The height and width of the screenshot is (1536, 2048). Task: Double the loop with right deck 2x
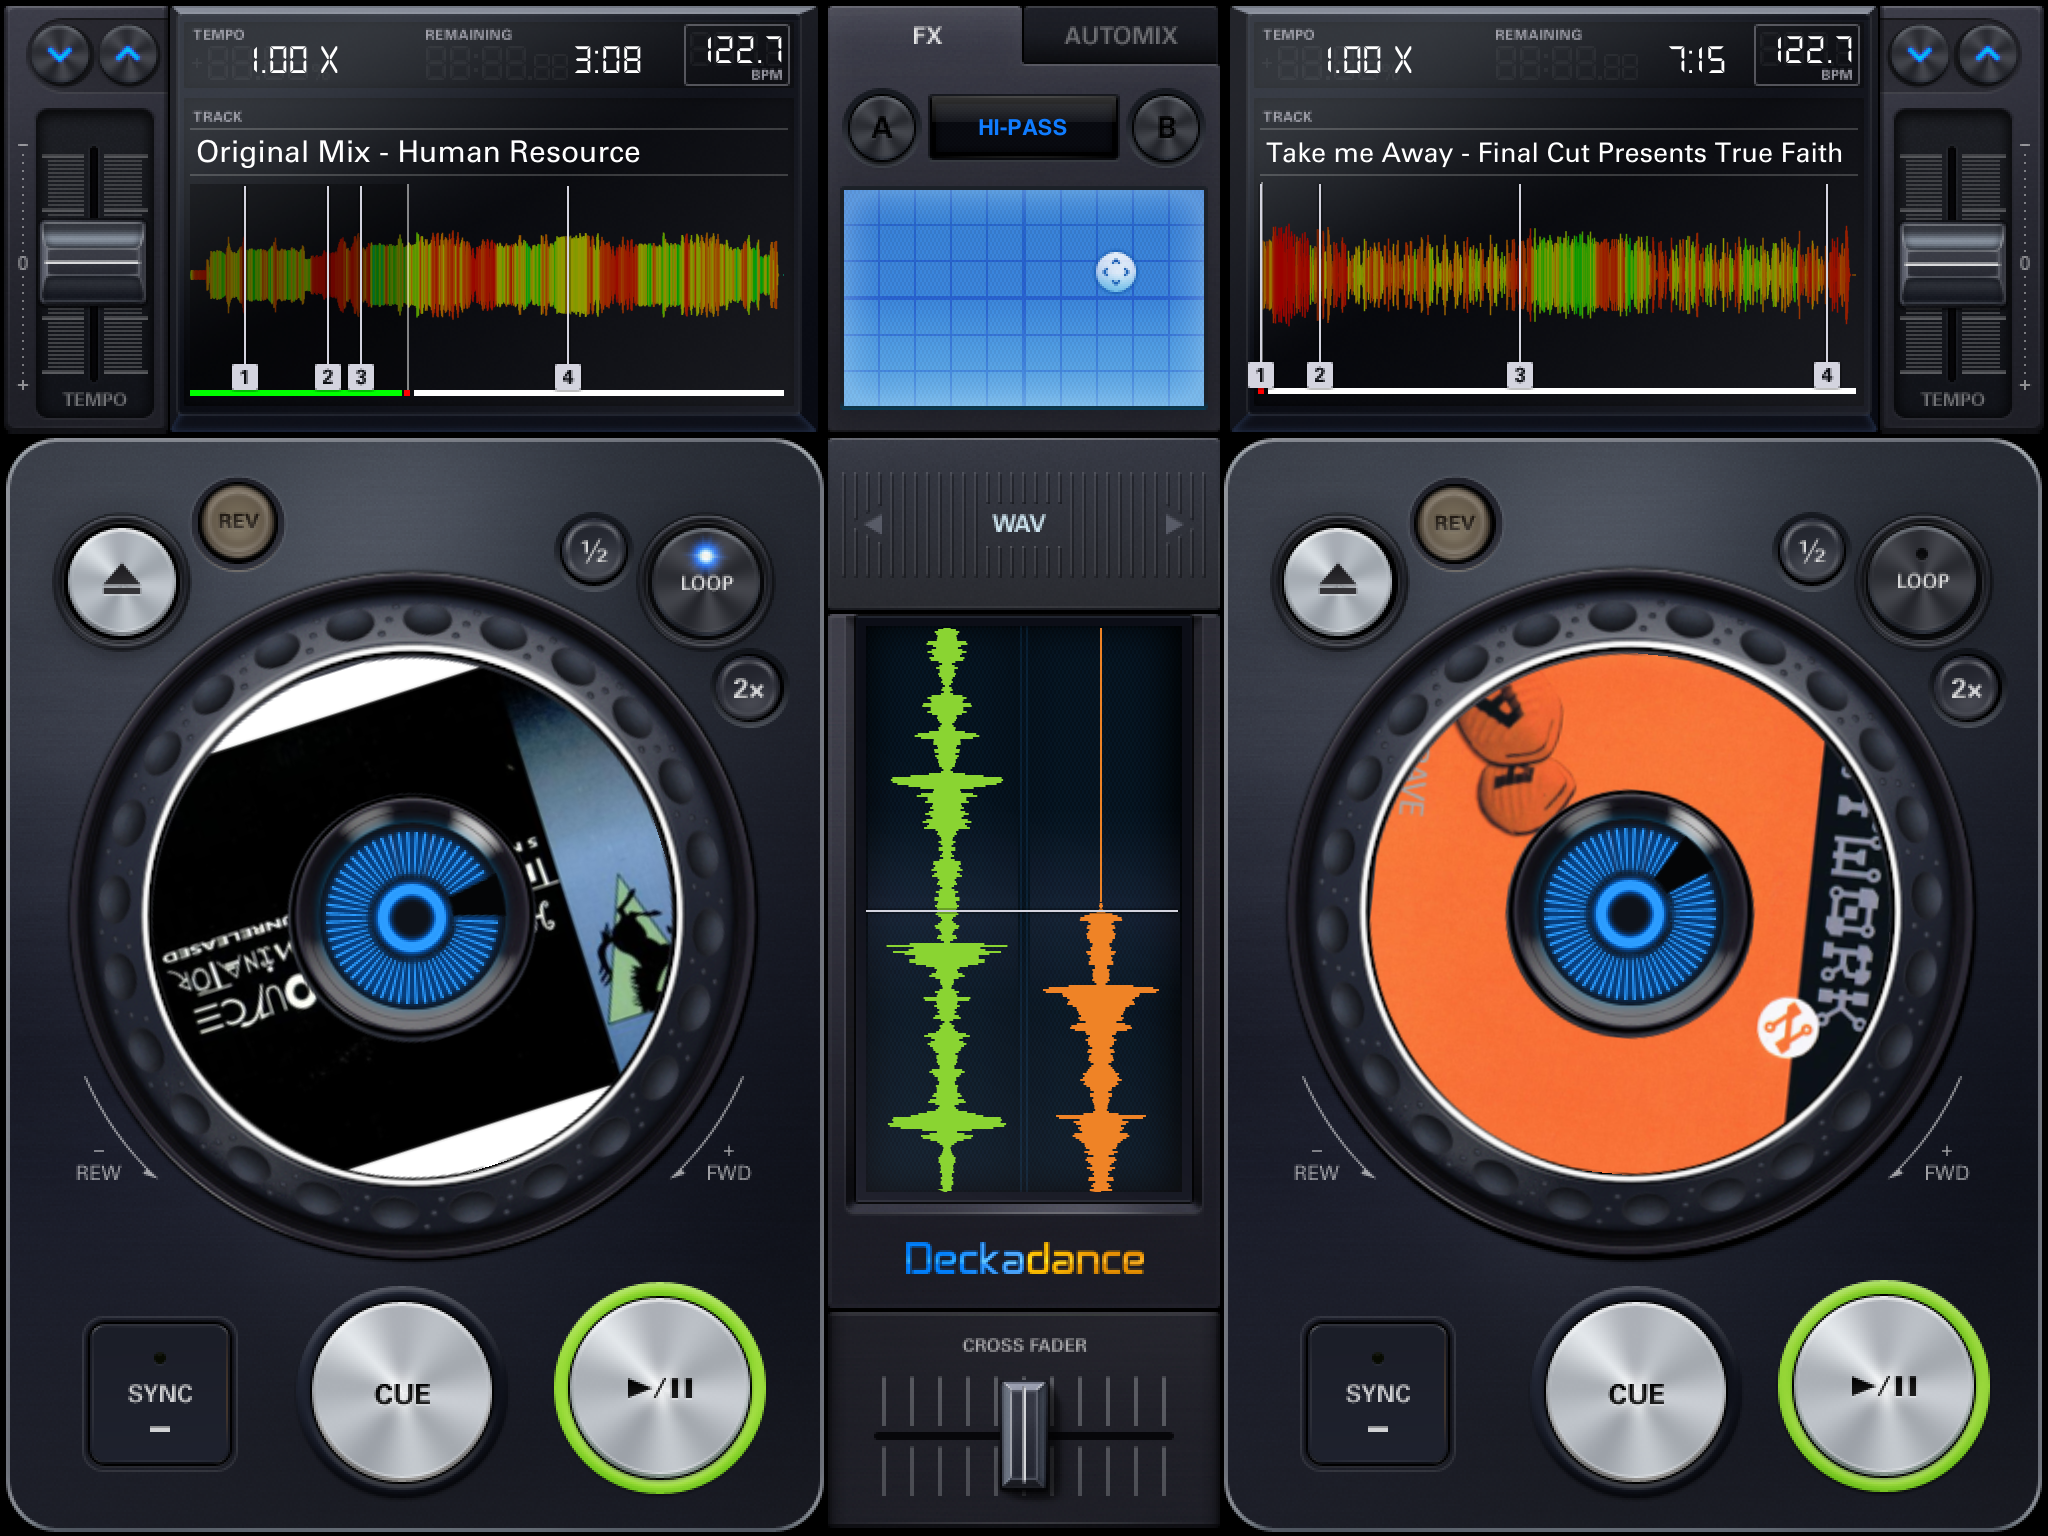click(x=1965, y=689)
